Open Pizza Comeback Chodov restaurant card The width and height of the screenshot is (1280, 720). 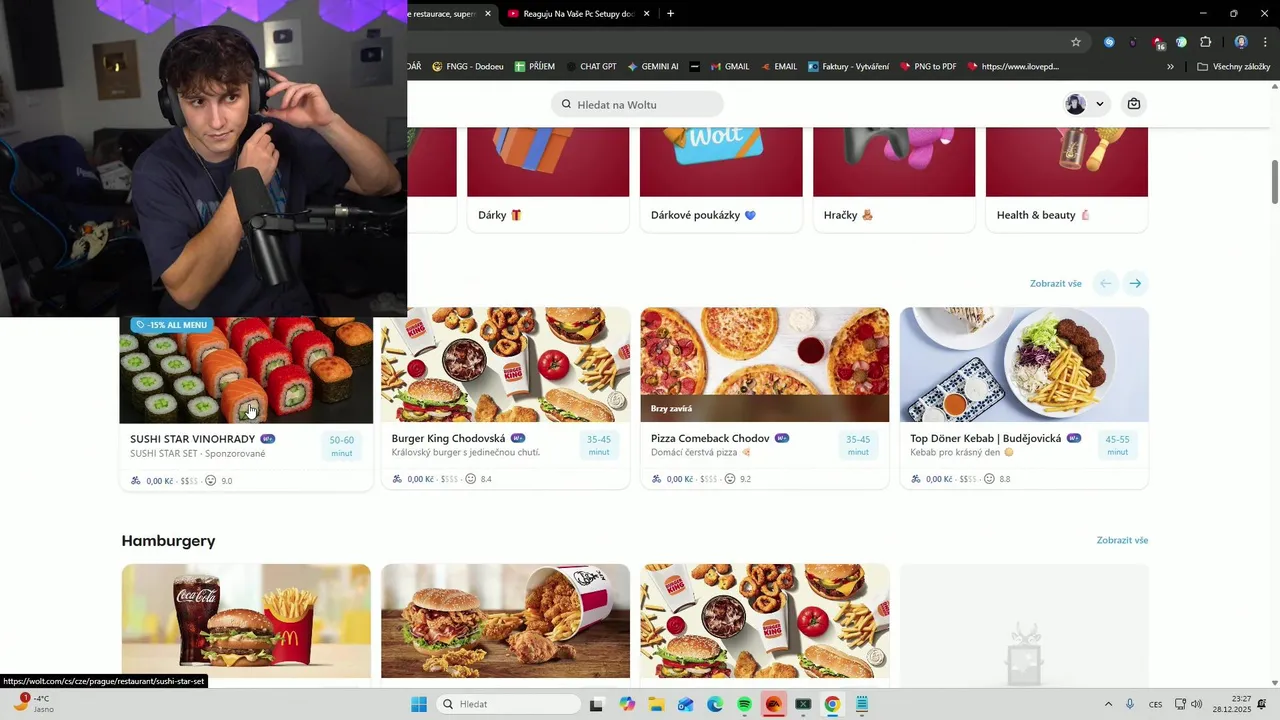pos(764,398)
